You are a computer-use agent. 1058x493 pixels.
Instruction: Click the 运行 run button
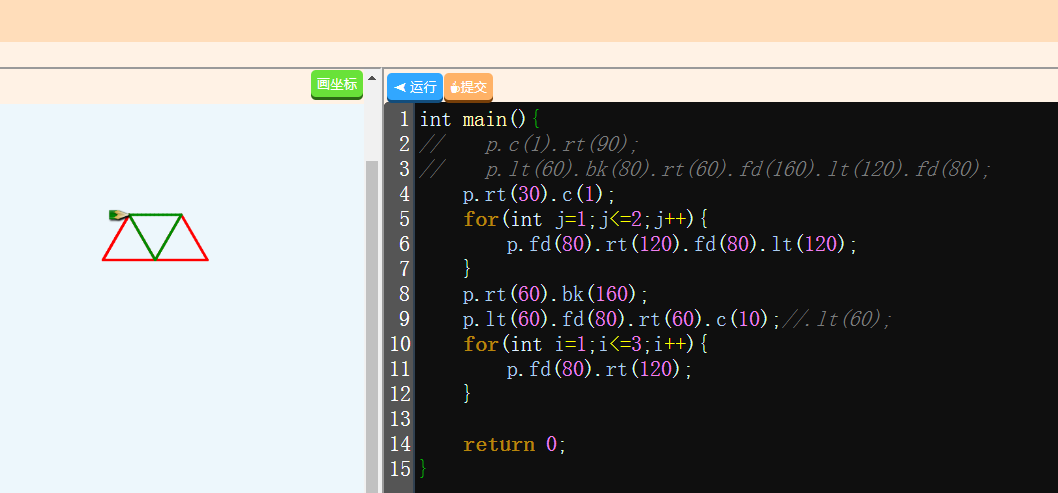[x=414, y=87]
